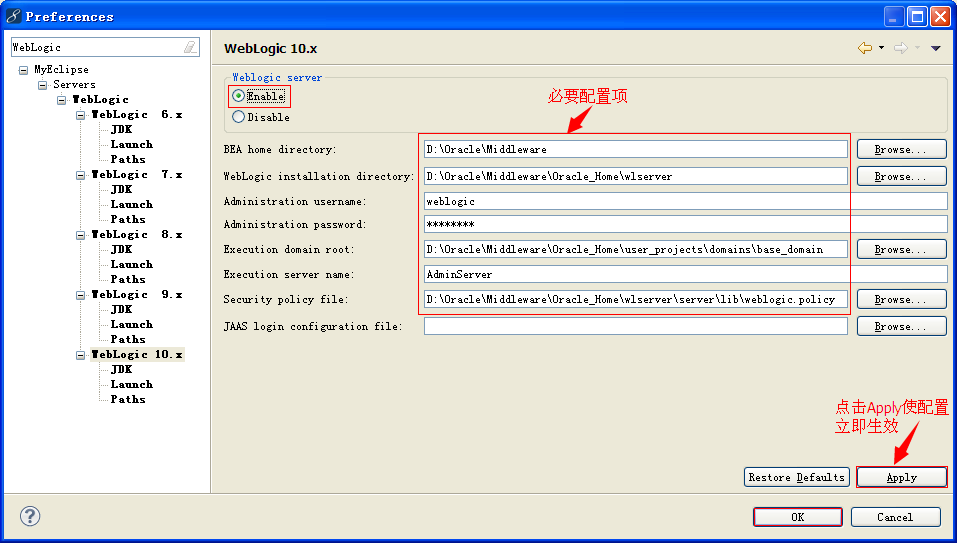Select Launch under WebLogic 8.x
Screen dimensions: 957x543
pyautogui.click(x=131, y=264)
